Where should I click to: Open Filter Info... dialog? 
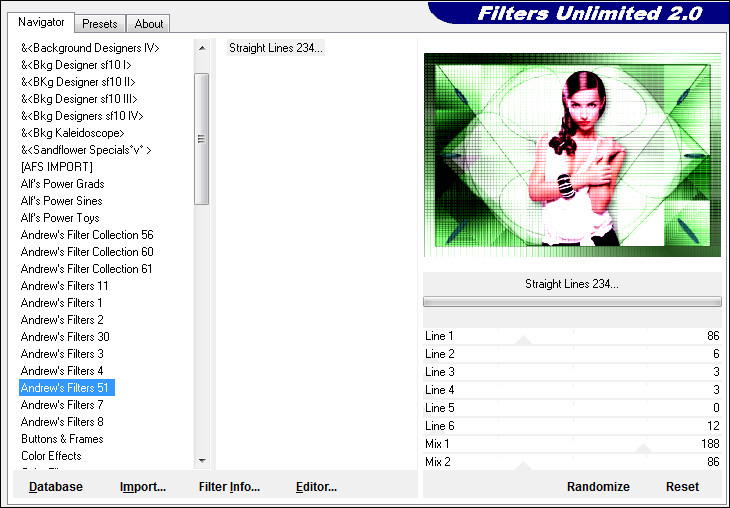click(x=229, y=487)
